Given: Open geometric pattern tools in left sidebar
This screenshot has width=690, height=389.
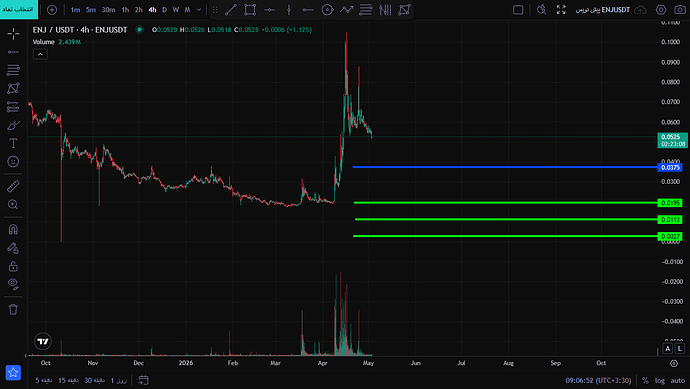Looking at the screenshot, I should click(x=13, y=88).
